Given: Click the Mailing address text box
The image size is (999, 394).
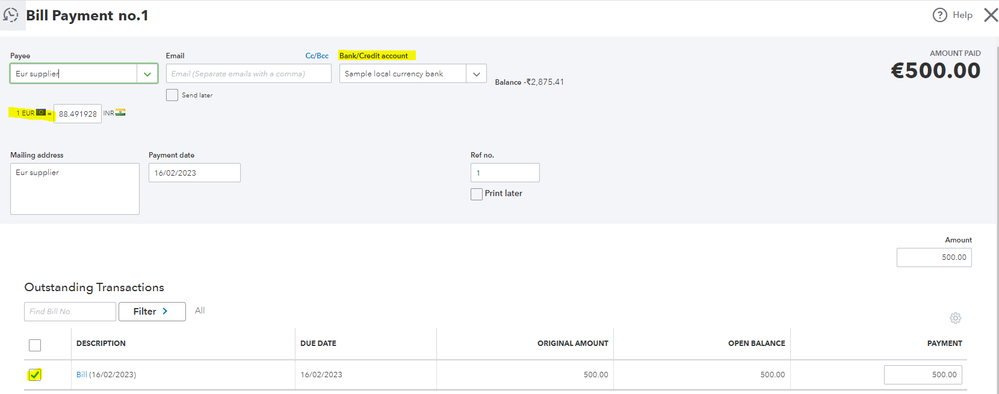Looking at the screenshot, I should (x=75, y=189).
